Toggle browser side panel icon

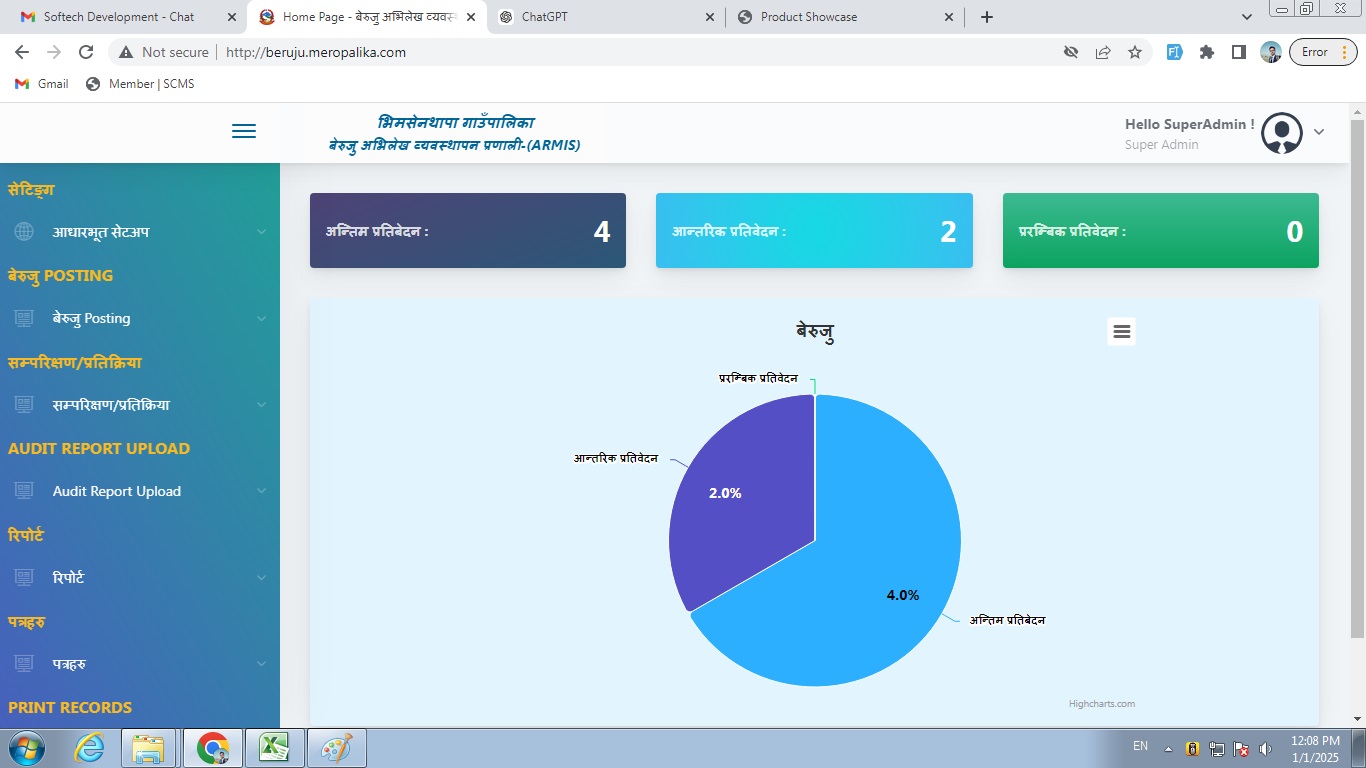click(x=1239, y=52)
